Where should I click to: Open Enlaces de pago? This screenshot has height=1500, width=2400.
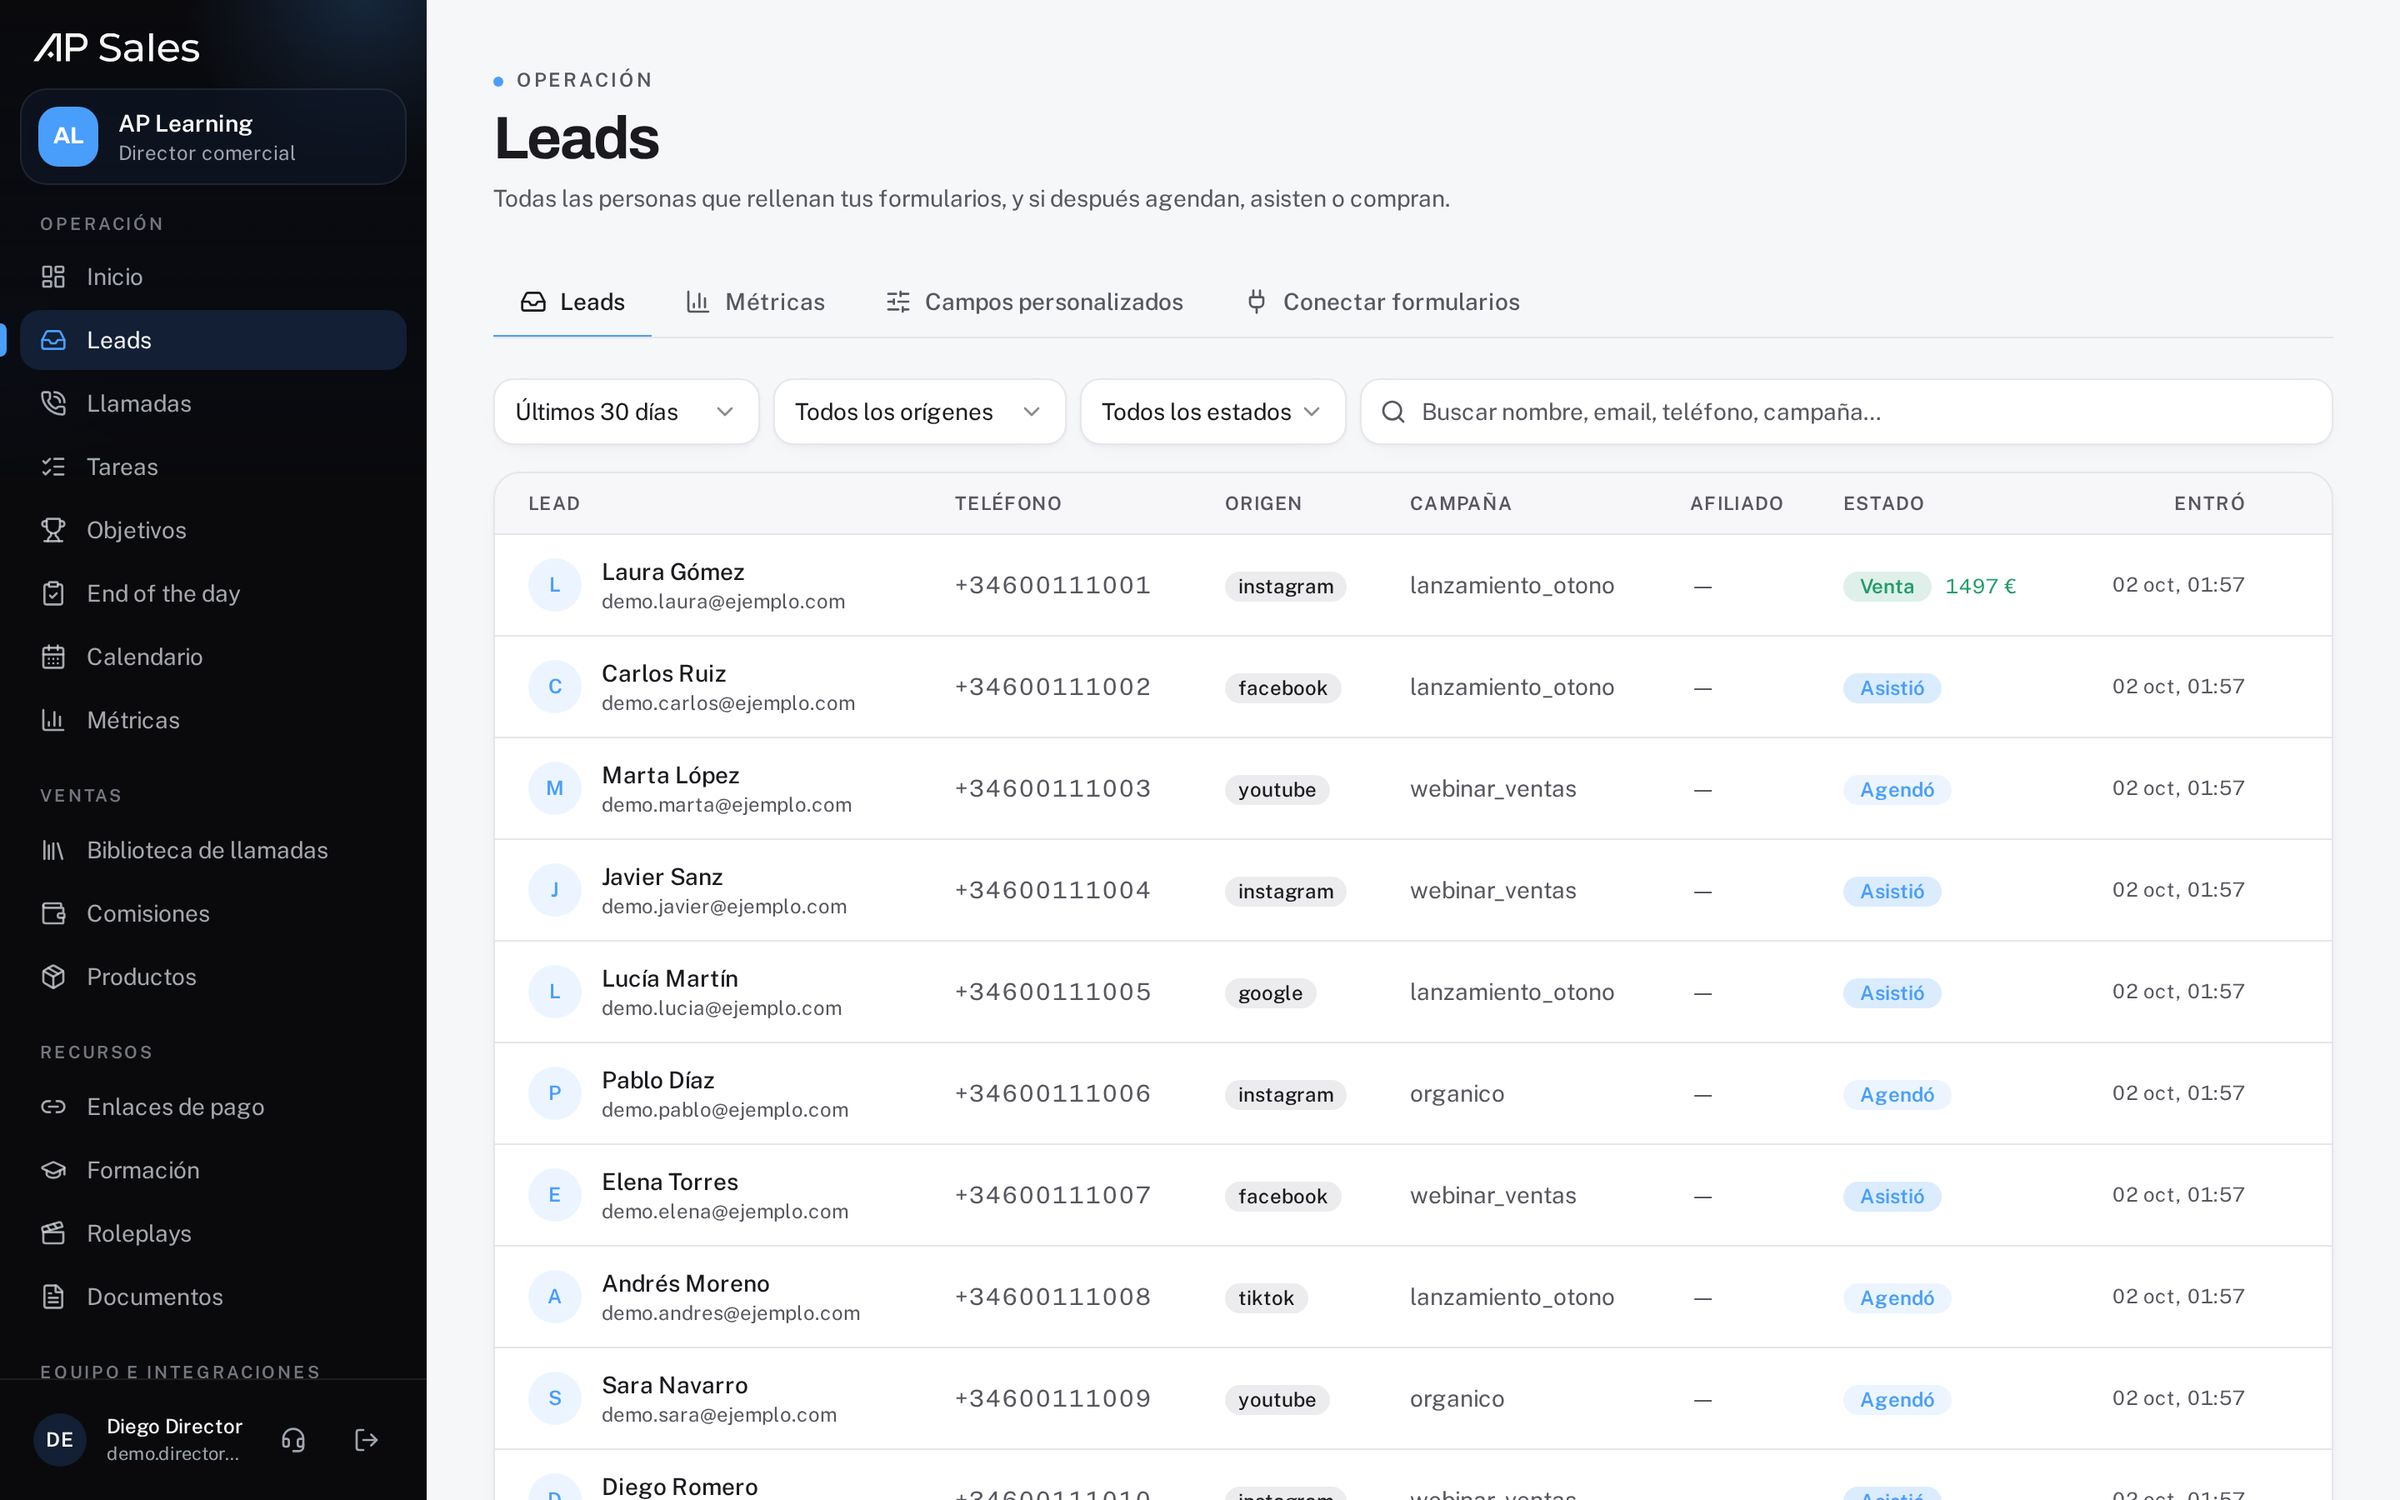tap(213, 1107)
